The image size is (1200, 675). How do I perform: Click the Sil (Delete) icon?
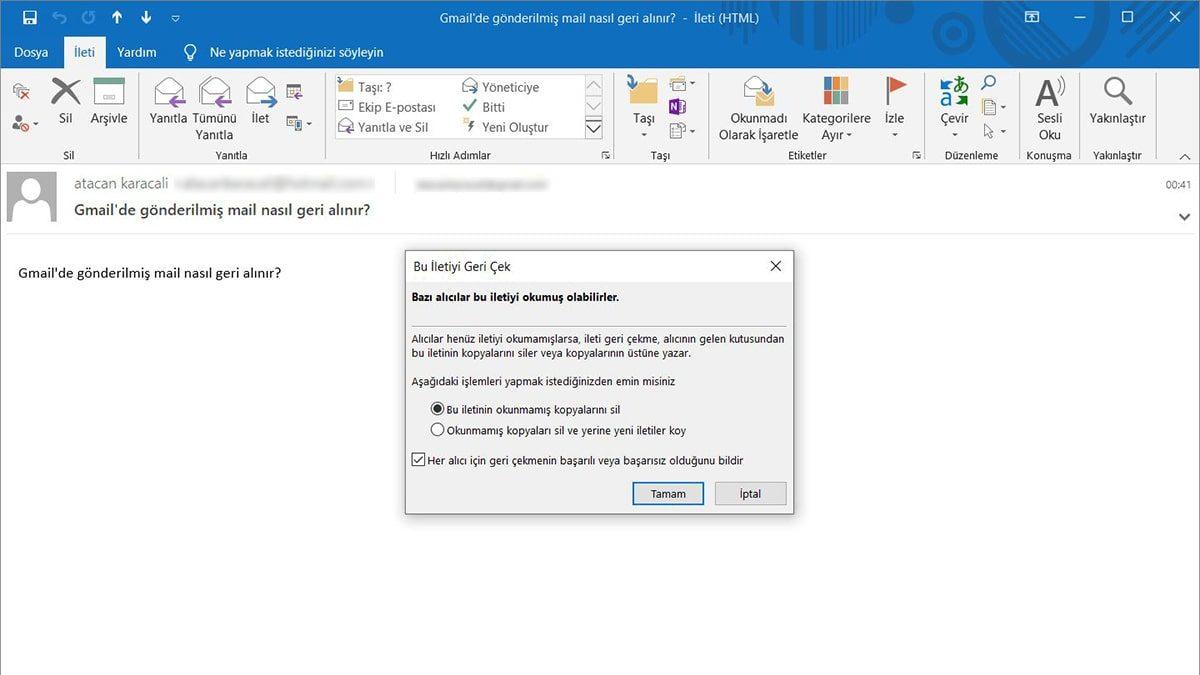[x=65, y=103]
